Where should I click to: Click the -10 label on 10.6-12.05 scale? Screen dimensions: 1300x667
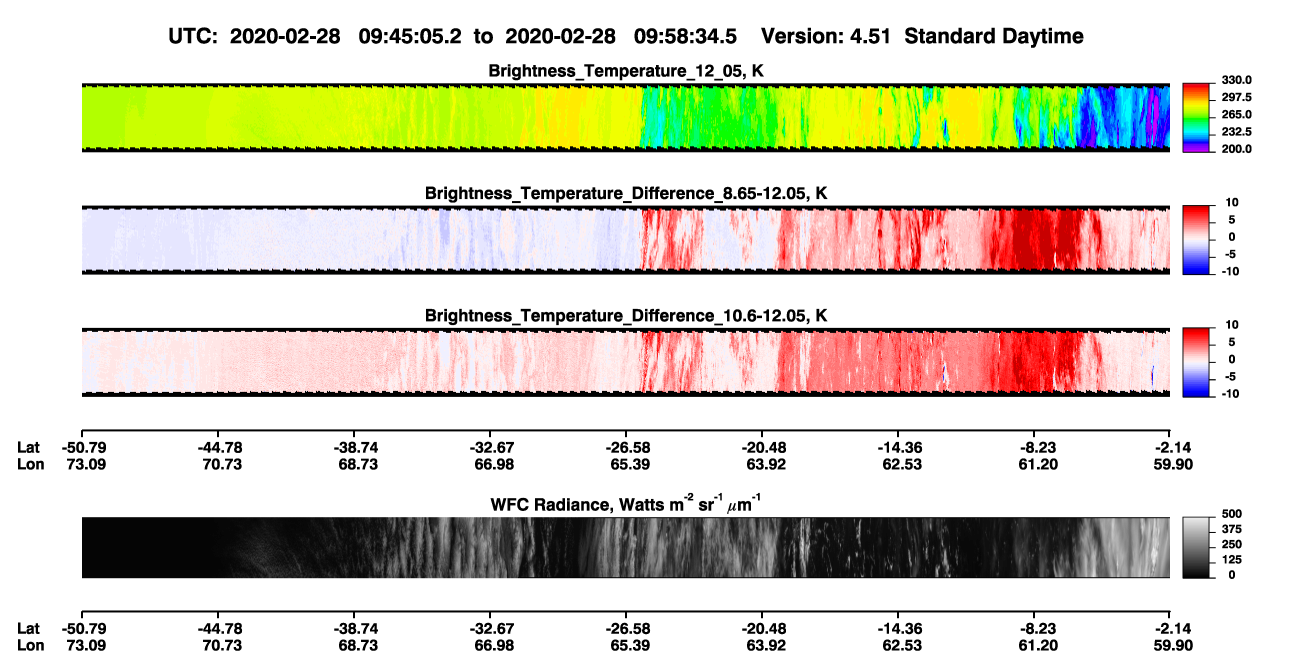point(1229,394)
